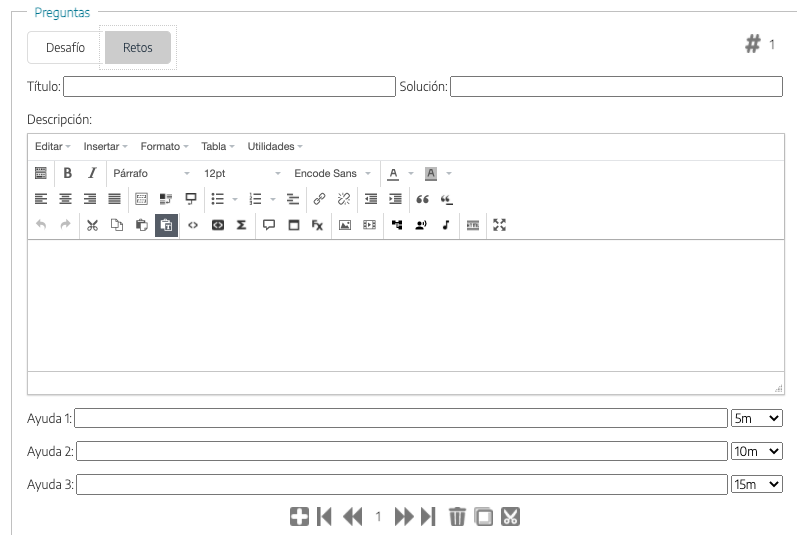Center-align the text
Viewport: 797px width, 535px height.
point(66,199)
